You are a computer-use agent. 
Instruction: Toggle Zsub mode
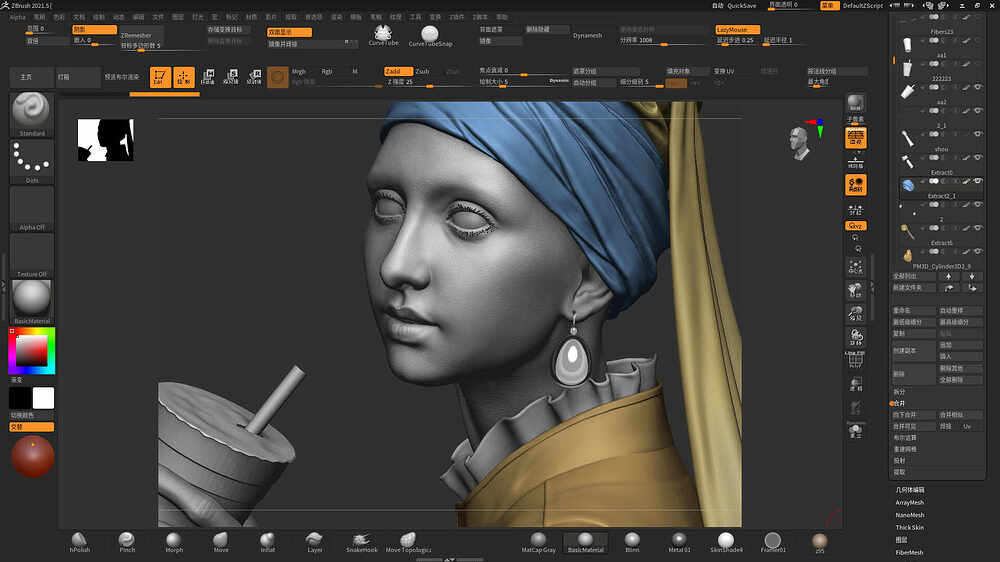pyautogui.click(x=422, y=71)
